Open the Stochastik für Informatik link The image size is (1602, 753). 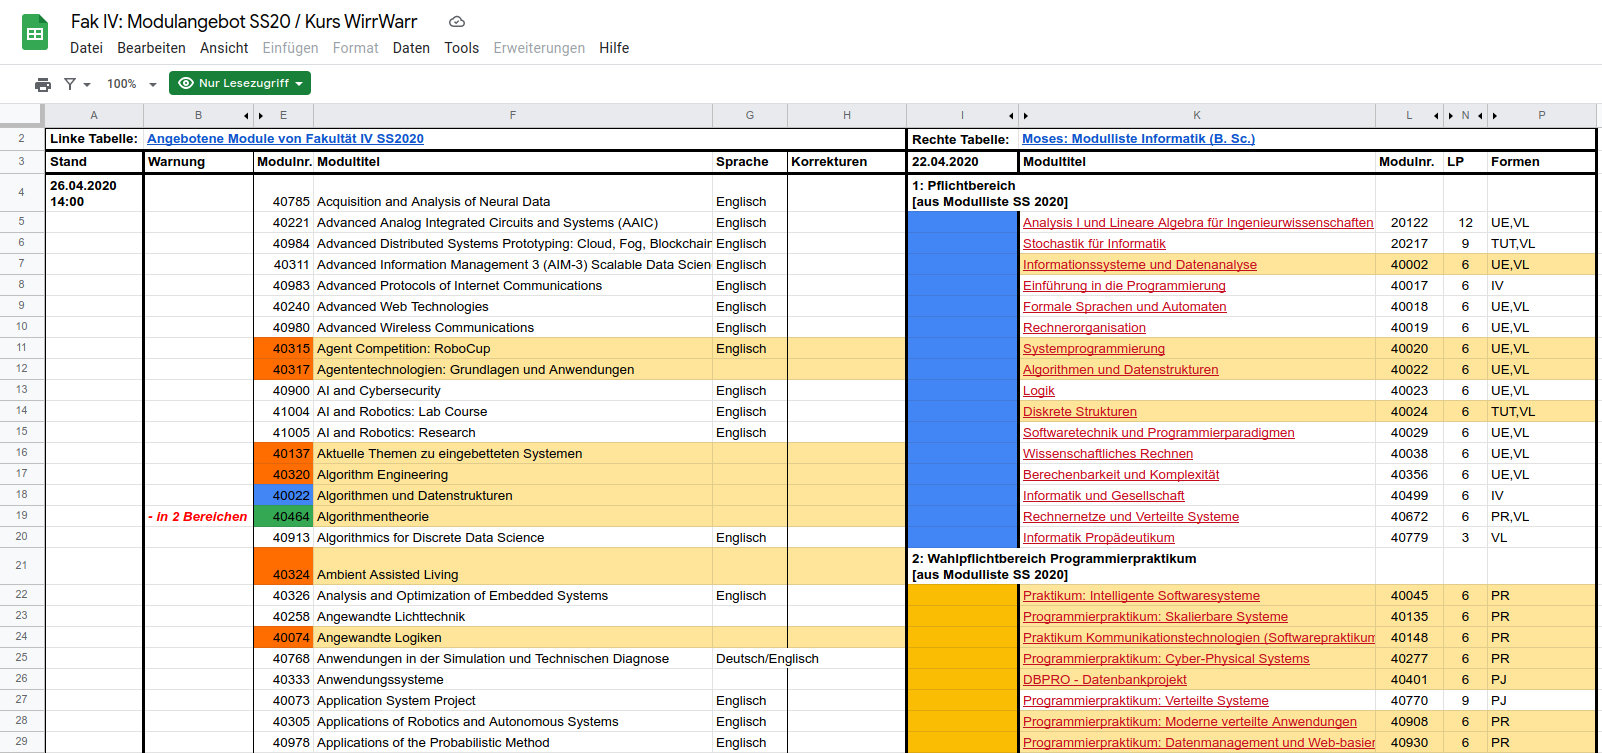point(1094,244)
